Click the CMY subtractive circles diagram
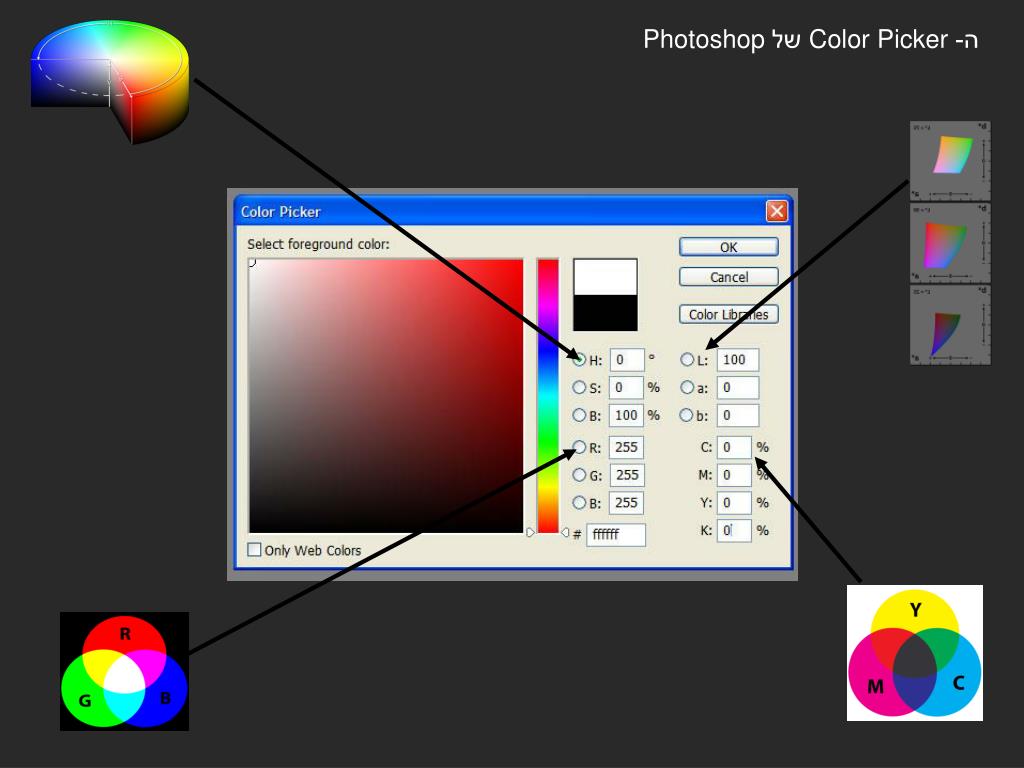The width and height of the screenshot is (1024, 768). click(914, 653)
